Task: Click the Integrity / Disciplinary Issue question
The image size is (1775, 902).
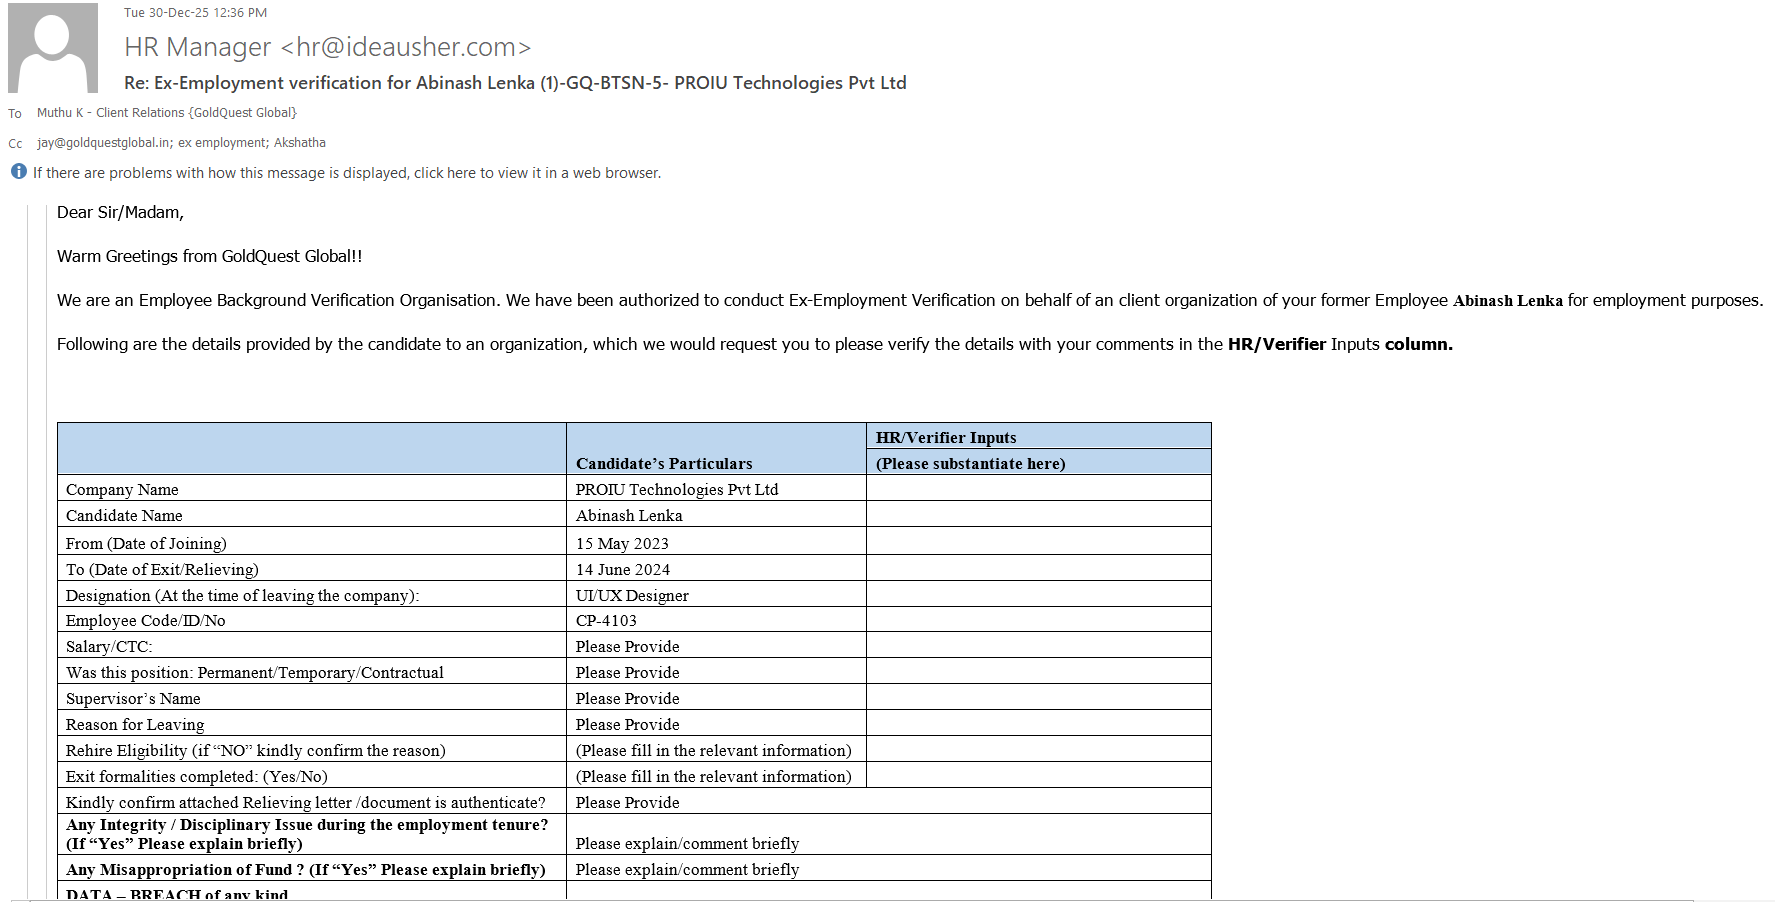Action: (307, 834)
